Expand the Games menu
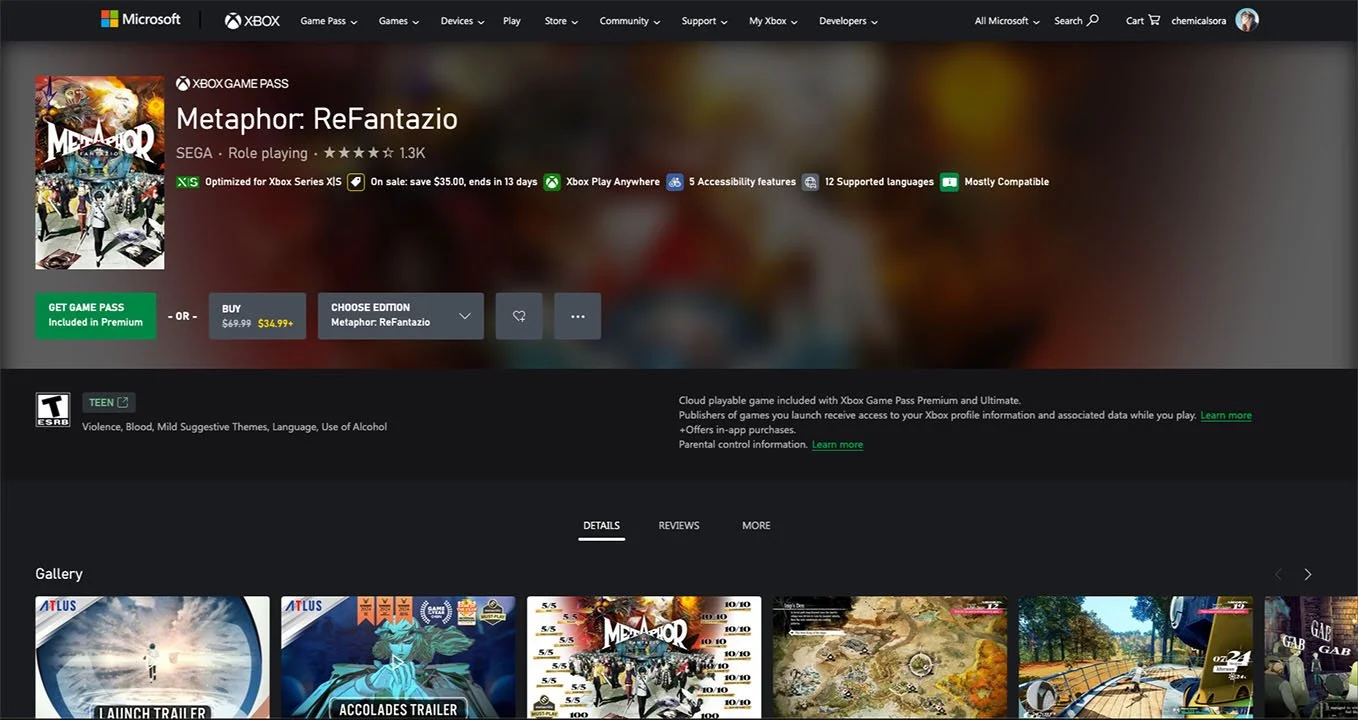 [x=399, y=21]
